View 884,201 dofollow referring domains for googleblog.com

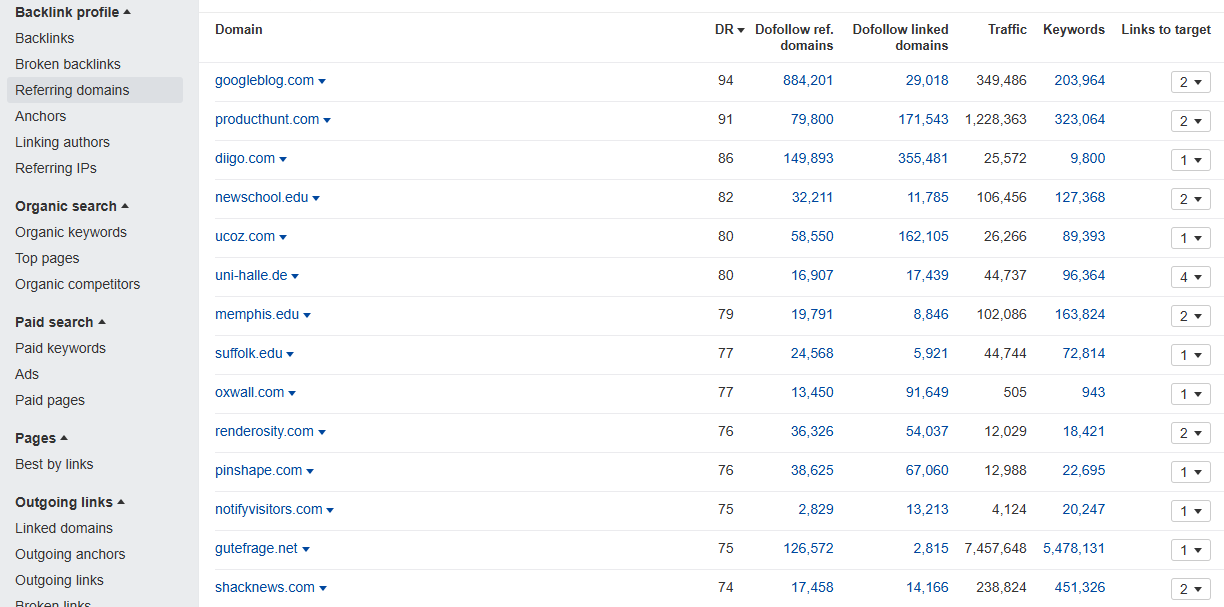[808, 80]
